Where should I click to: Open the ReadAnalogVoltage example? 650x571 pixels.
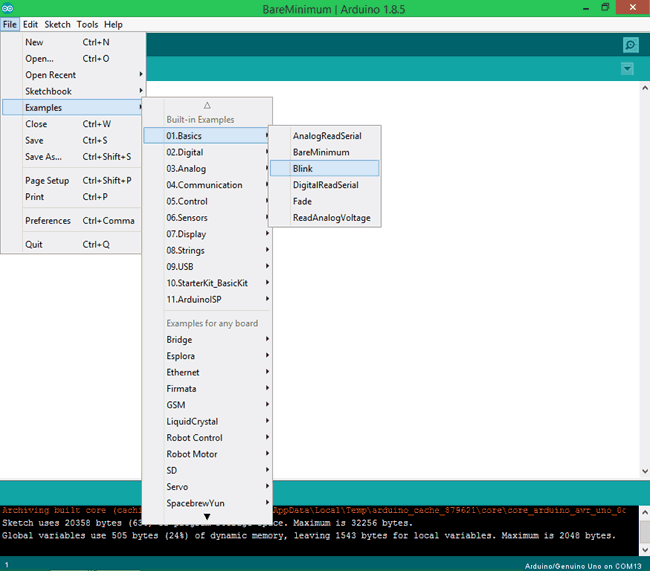click(325, 218)
